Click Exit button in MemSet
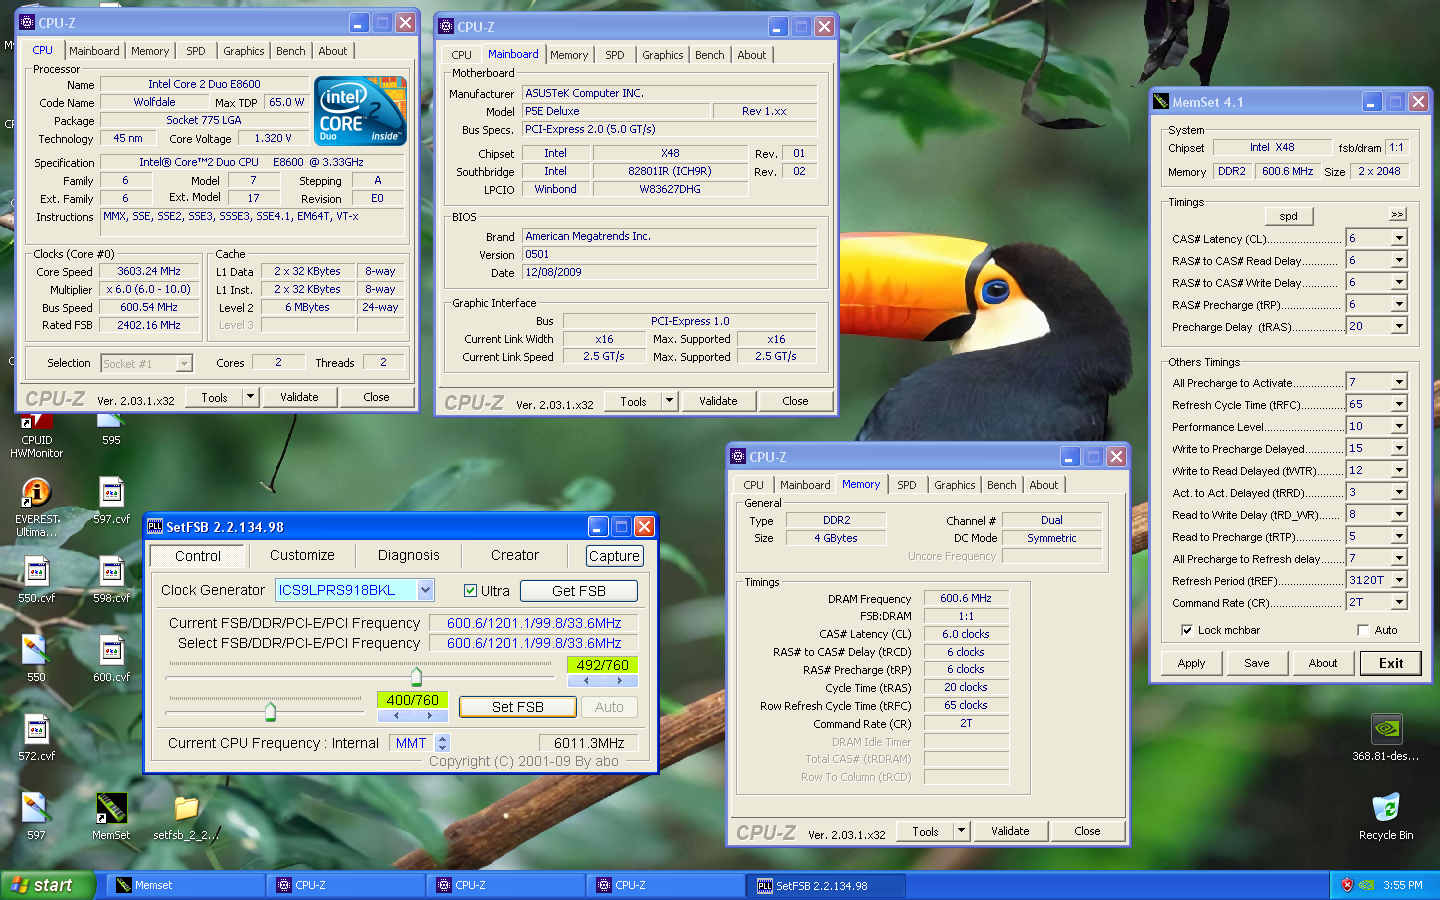This screenshot has width=1440, height=900. (x=1391, y=663)
